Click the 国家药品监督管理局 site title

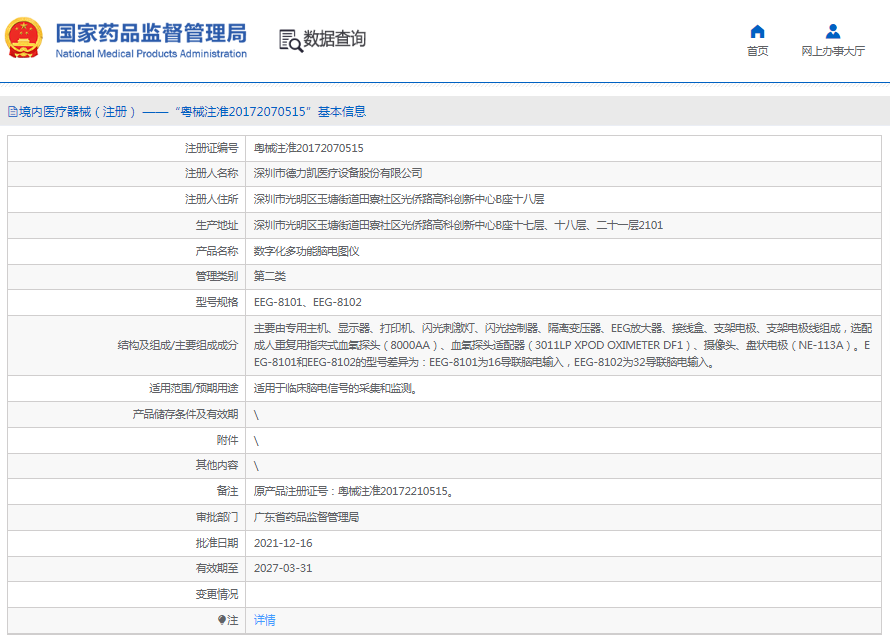[x=150, y=32]
